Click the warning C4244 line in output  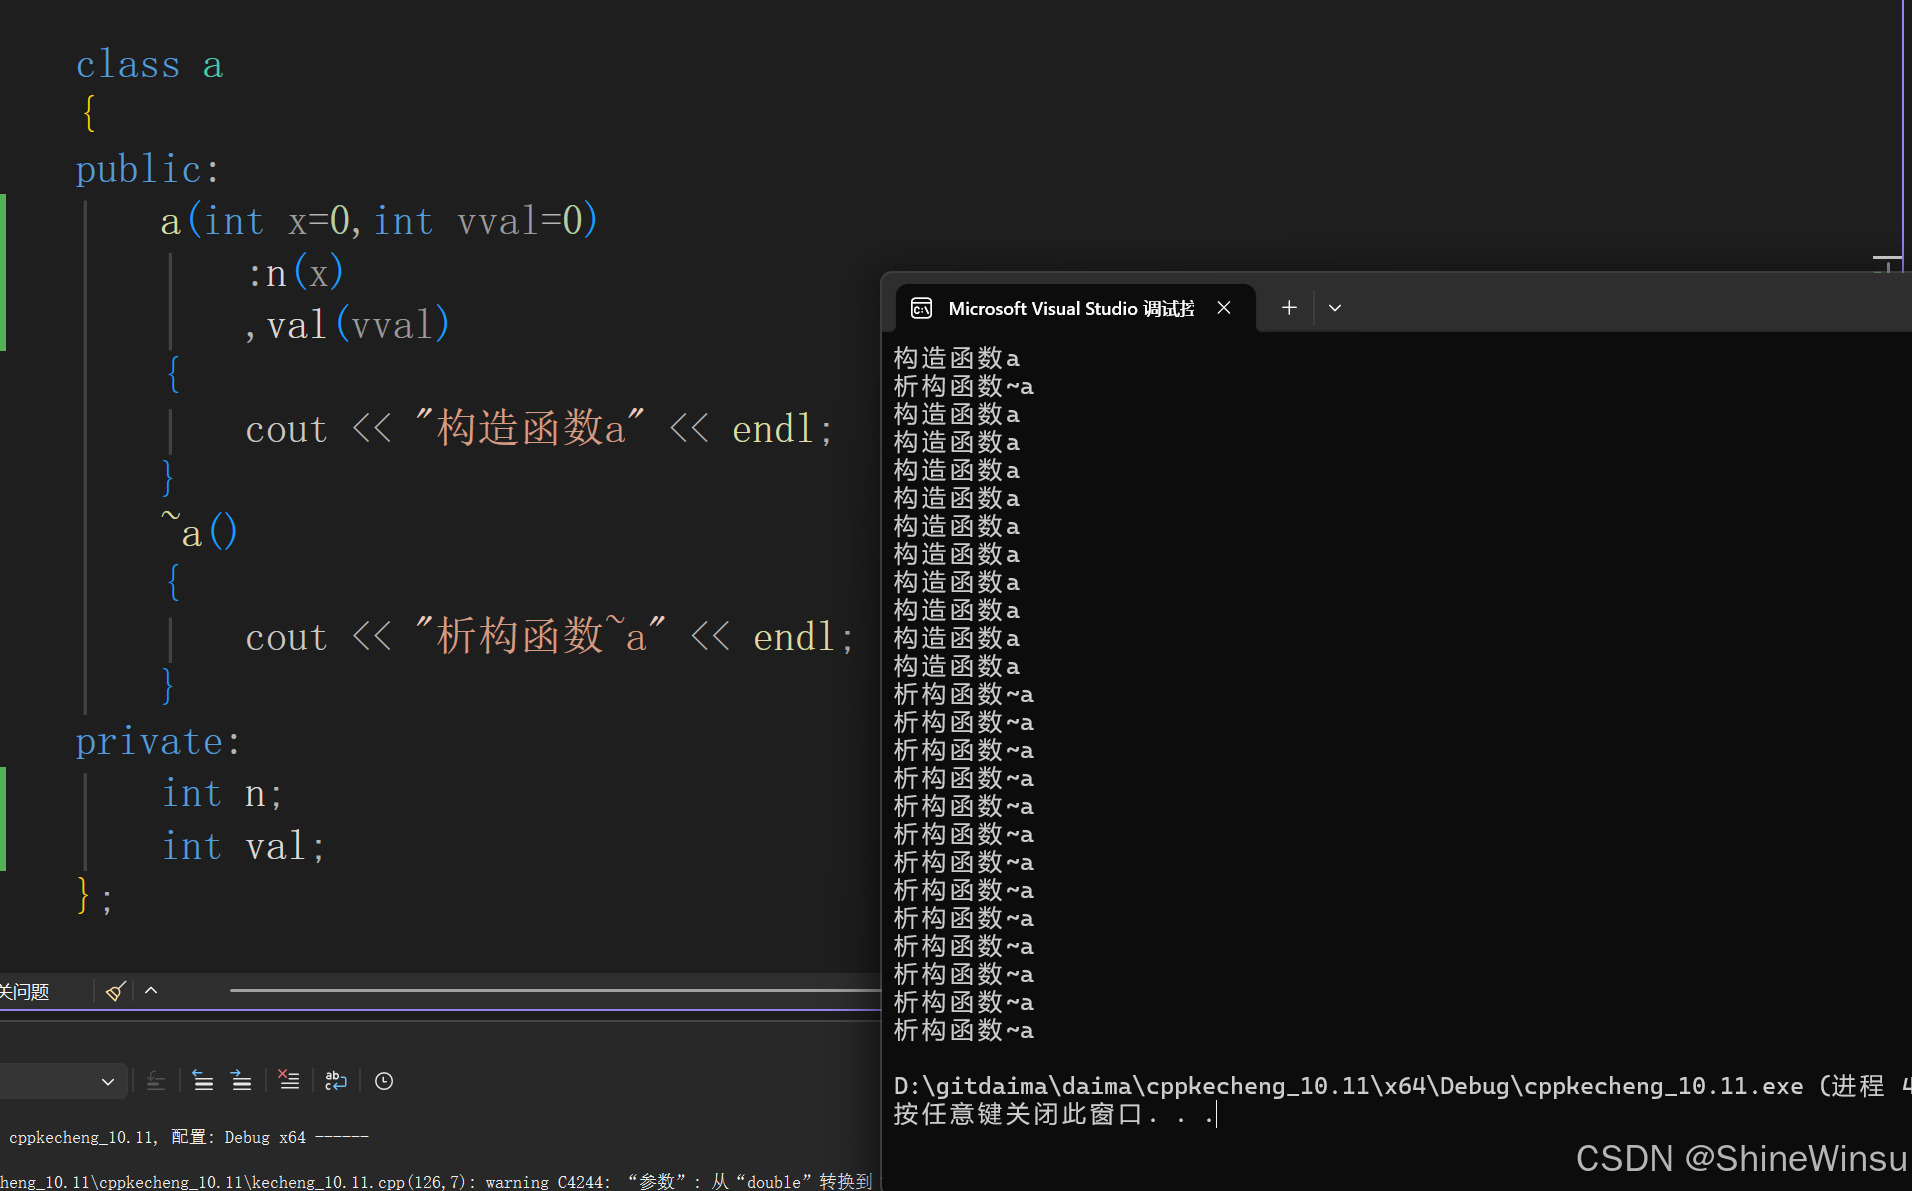pyautogui.click(x=436, y=1181)
